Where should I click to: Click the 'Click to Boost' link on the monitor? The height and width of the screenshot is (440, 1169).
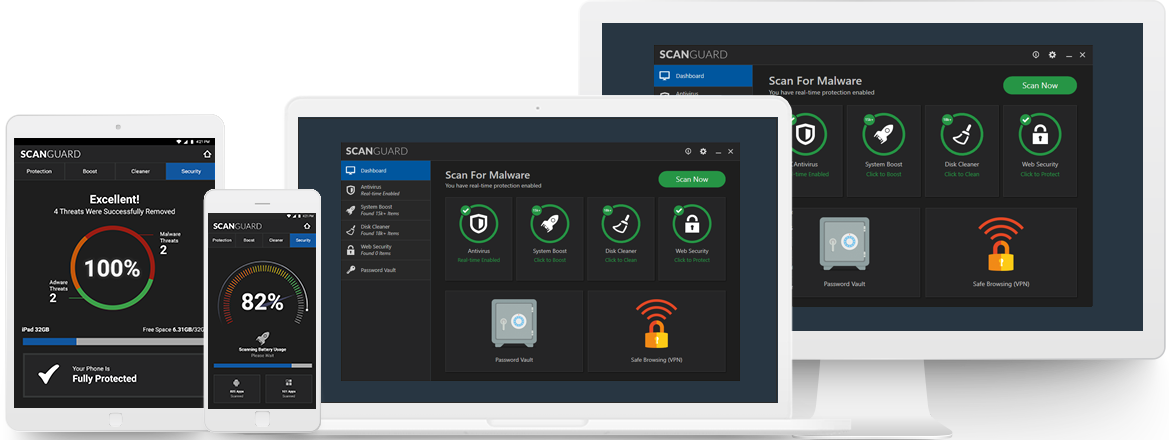tap(883, 175)
